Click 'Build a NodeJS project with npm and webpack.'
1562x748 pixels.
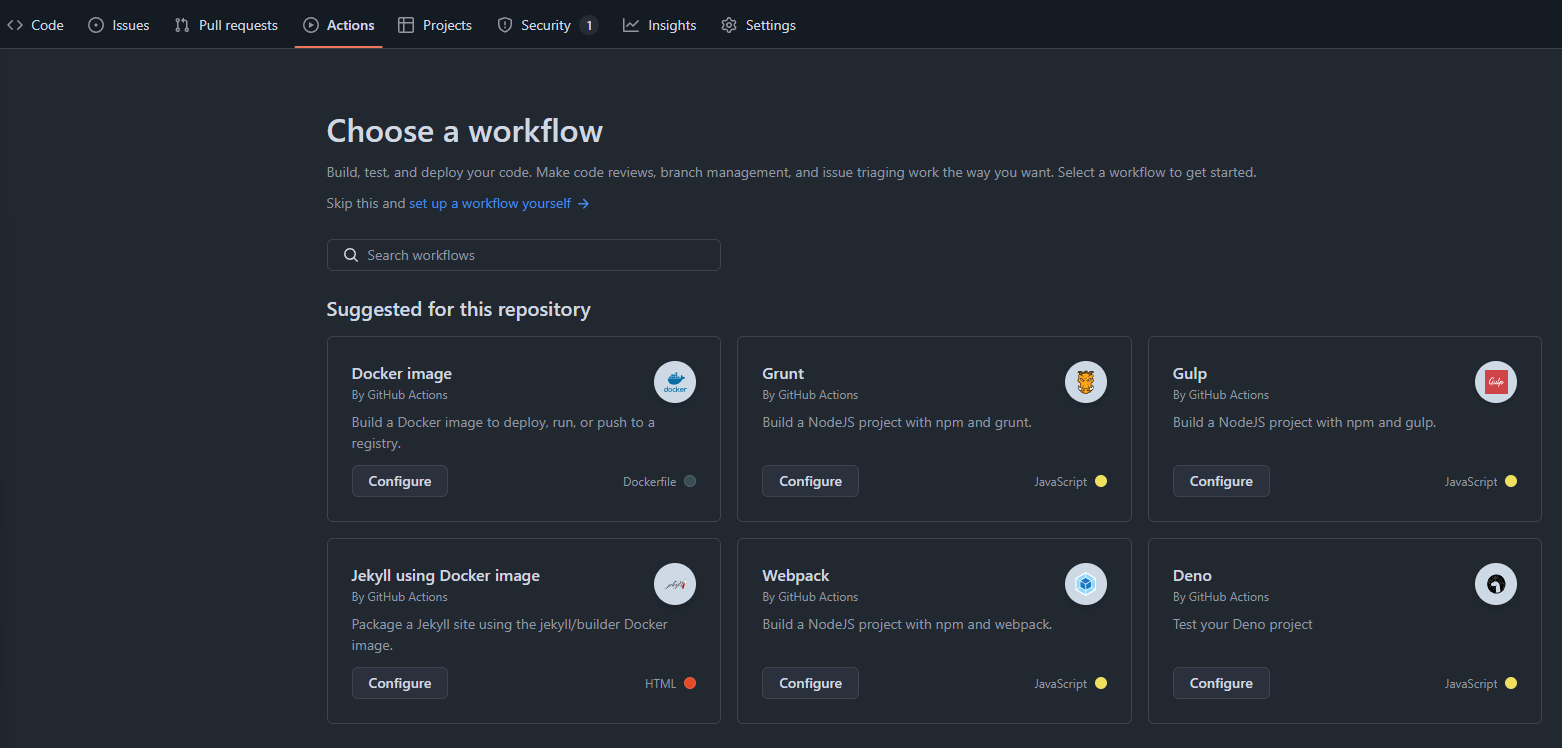tap(907, 624)
